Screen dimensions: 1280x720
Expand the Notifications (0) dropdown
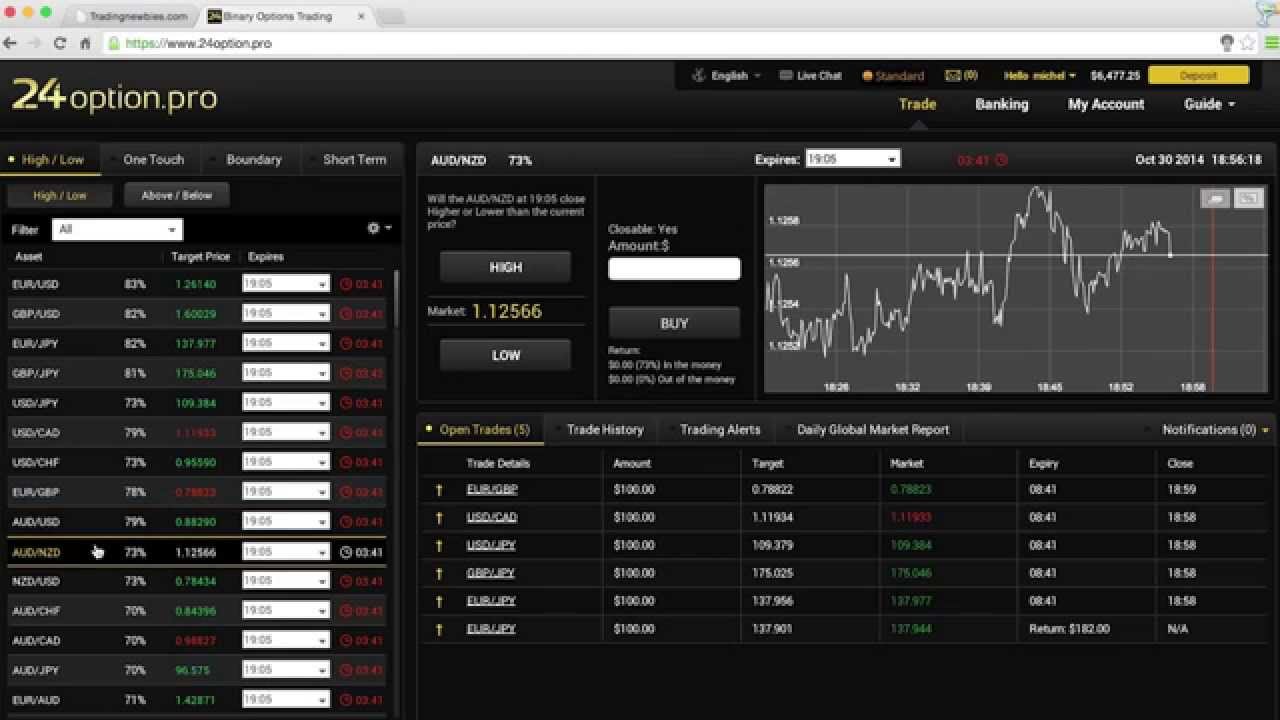(1215, 430)
